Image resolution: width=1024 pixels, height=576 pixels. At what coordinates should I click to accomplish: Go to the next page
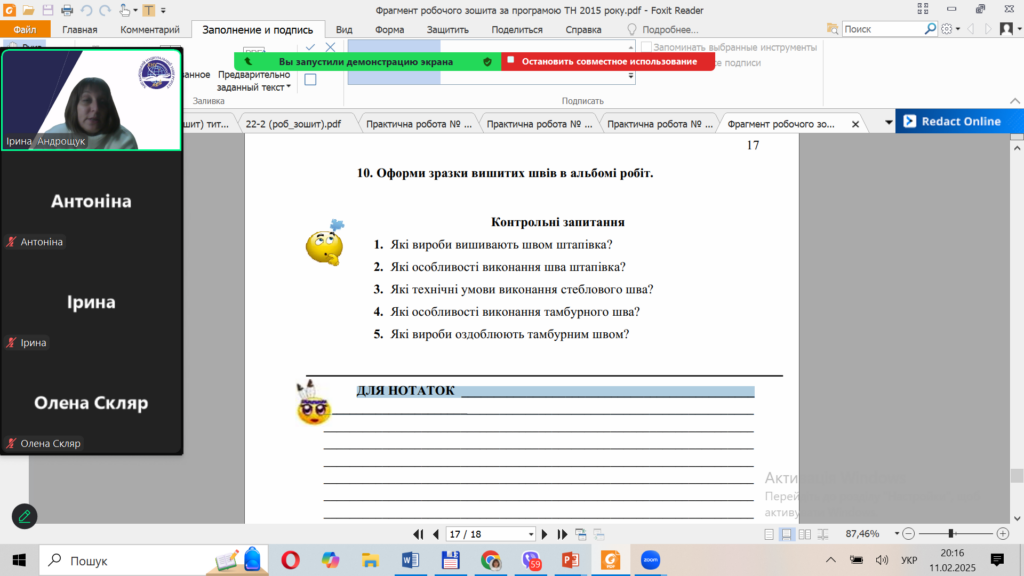coord(545,534)
